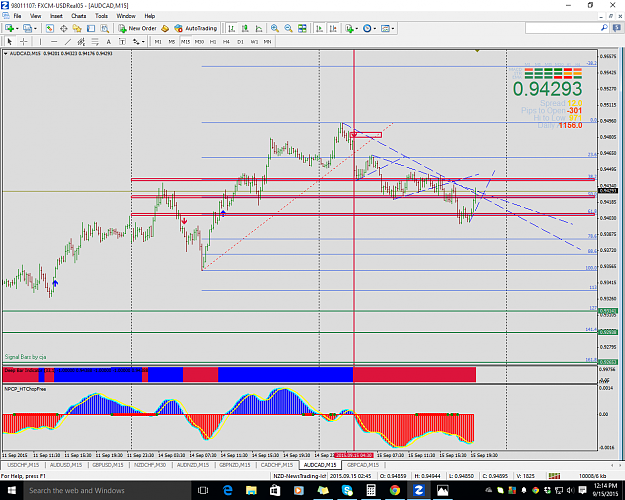Switch to W1 timeframe

pos(254,41)
